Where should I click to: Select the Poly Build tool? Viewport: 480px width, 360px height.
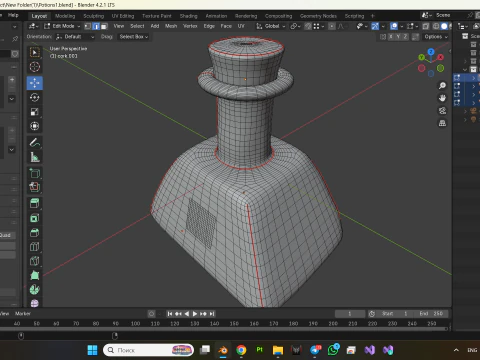click(x=35, y=275)
